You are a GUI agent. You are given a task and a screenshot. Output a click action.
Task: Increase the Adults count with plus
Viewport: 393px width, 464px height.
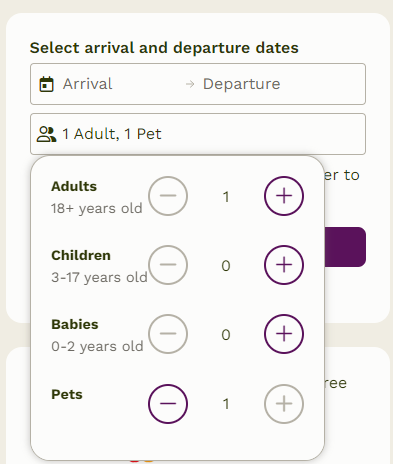click(284, 196)
